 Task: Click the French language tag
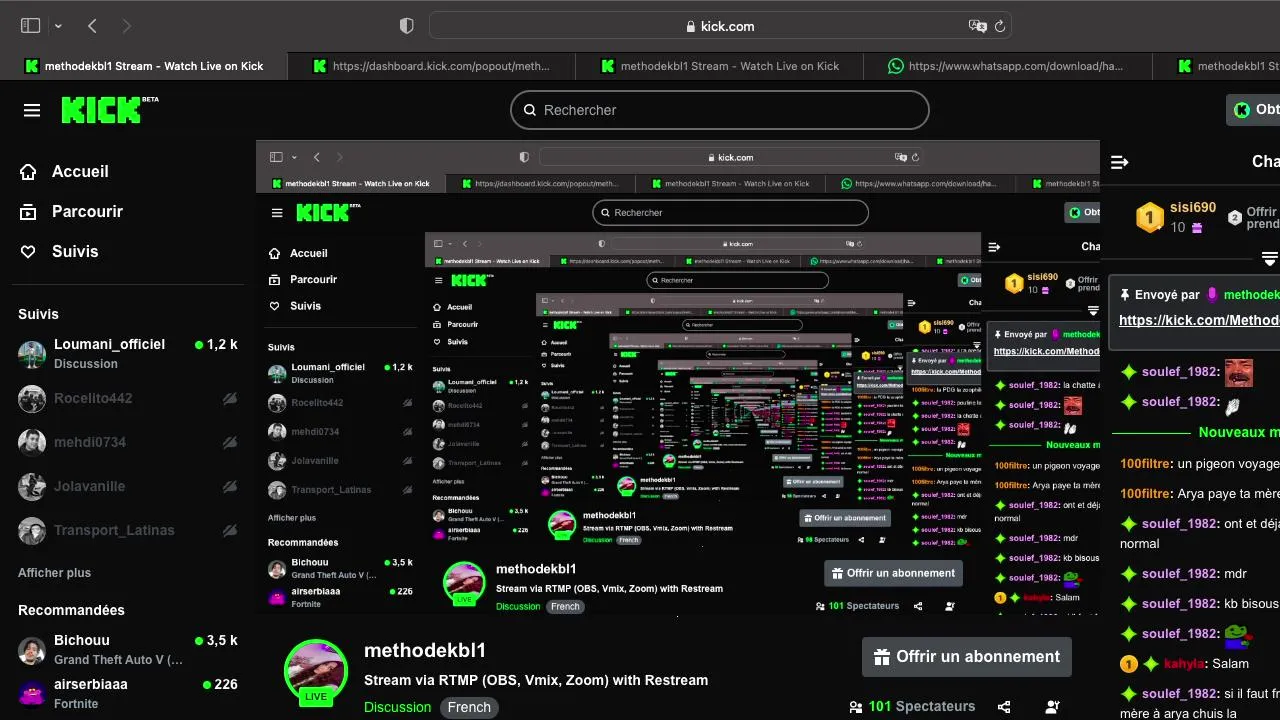[469, 707]
